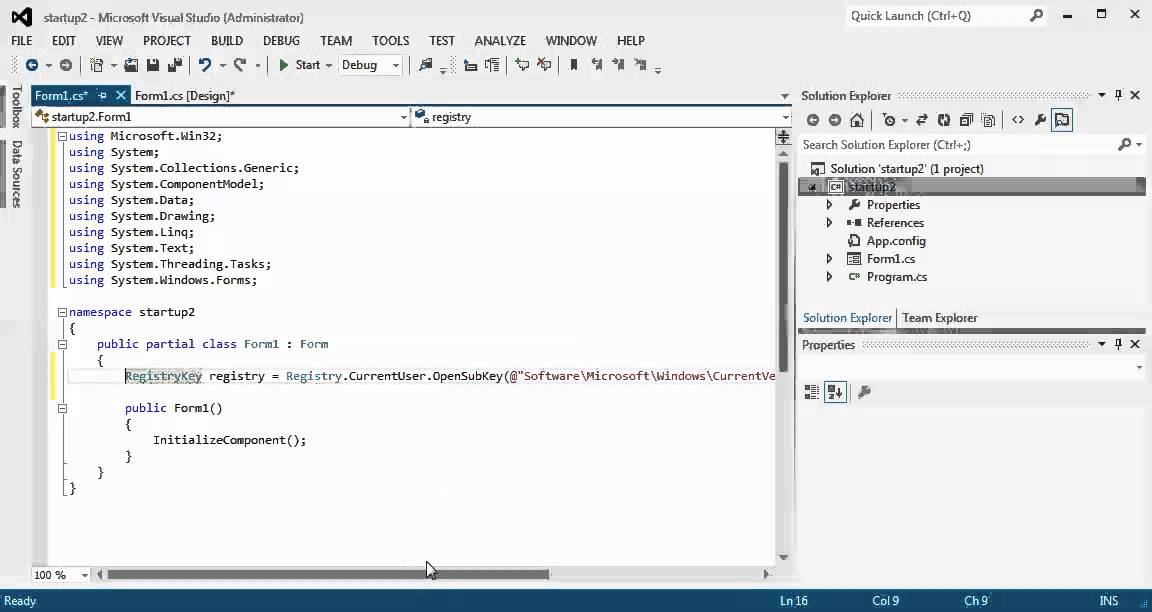This screenshot has height=612, width=1152.
Task: Click the horizontal scrollbar thumb of the code editor
Action: pyautogui.click(x=328, y=575)
